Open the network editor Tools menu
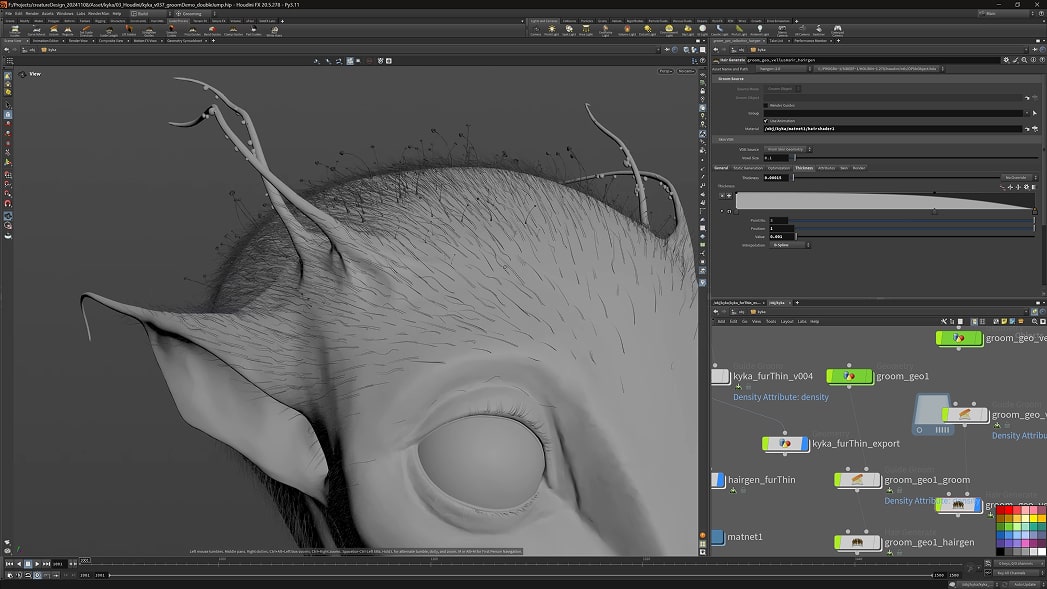Screen dimensions: 1047x589 (x=771, y=321)
